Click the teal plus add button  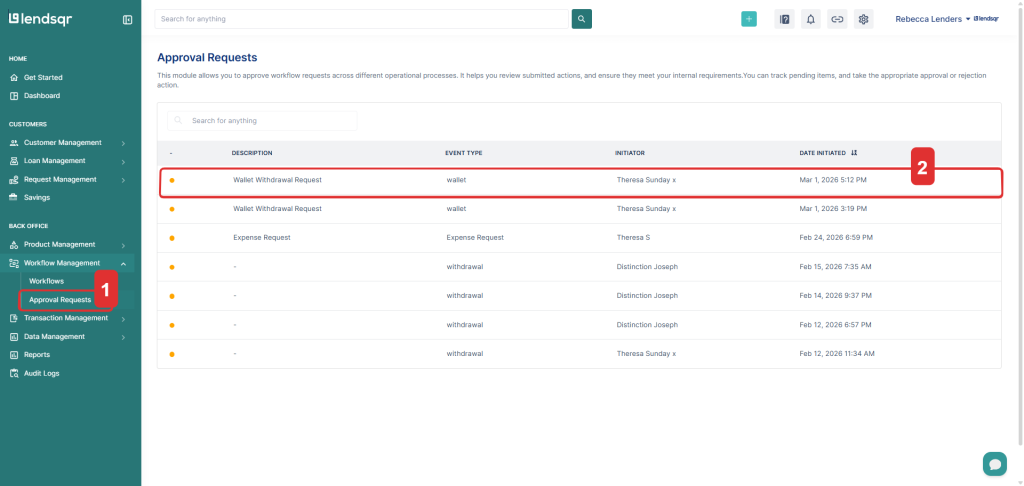[749, 19]
